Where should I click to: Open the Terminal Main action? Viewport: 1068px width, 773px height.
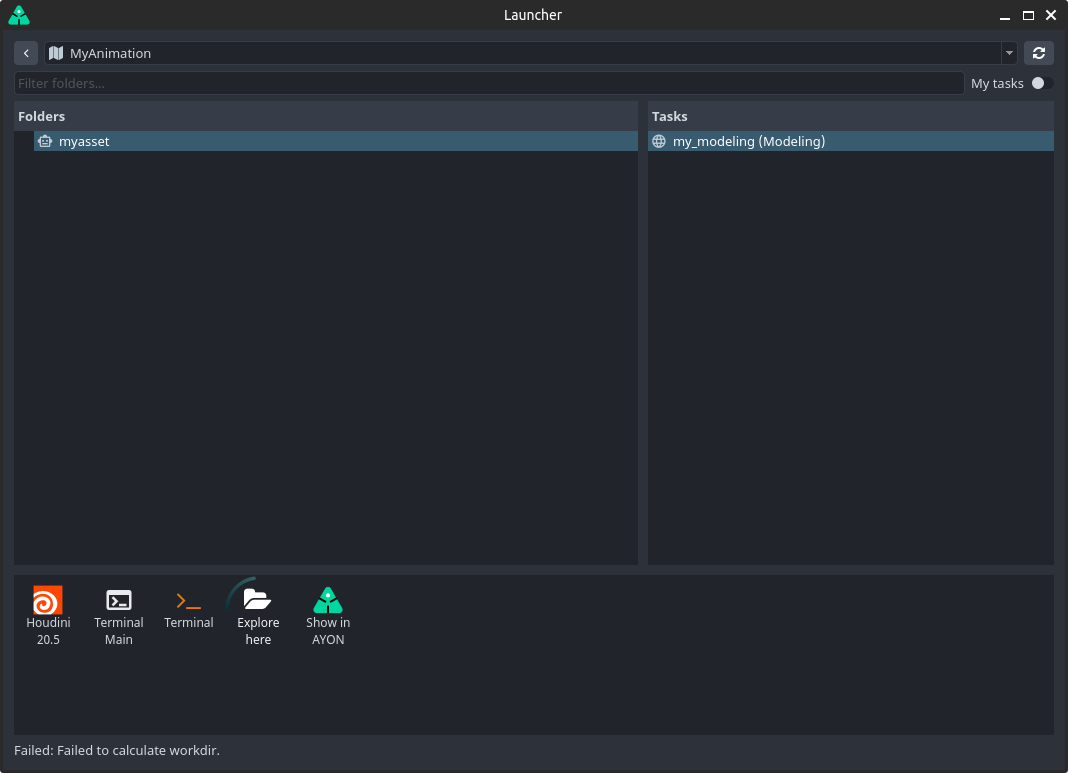pos(119,601)
